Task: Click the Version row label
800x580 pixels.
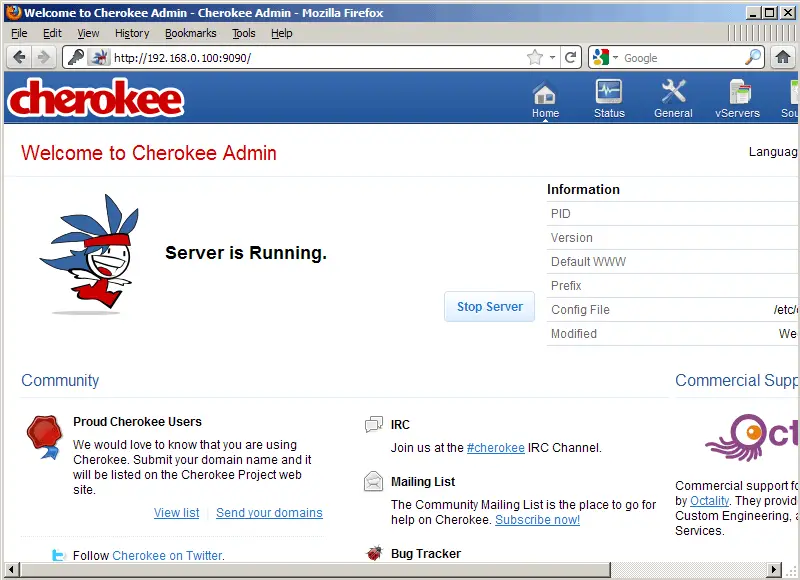Action: click(x=571, y=238)
